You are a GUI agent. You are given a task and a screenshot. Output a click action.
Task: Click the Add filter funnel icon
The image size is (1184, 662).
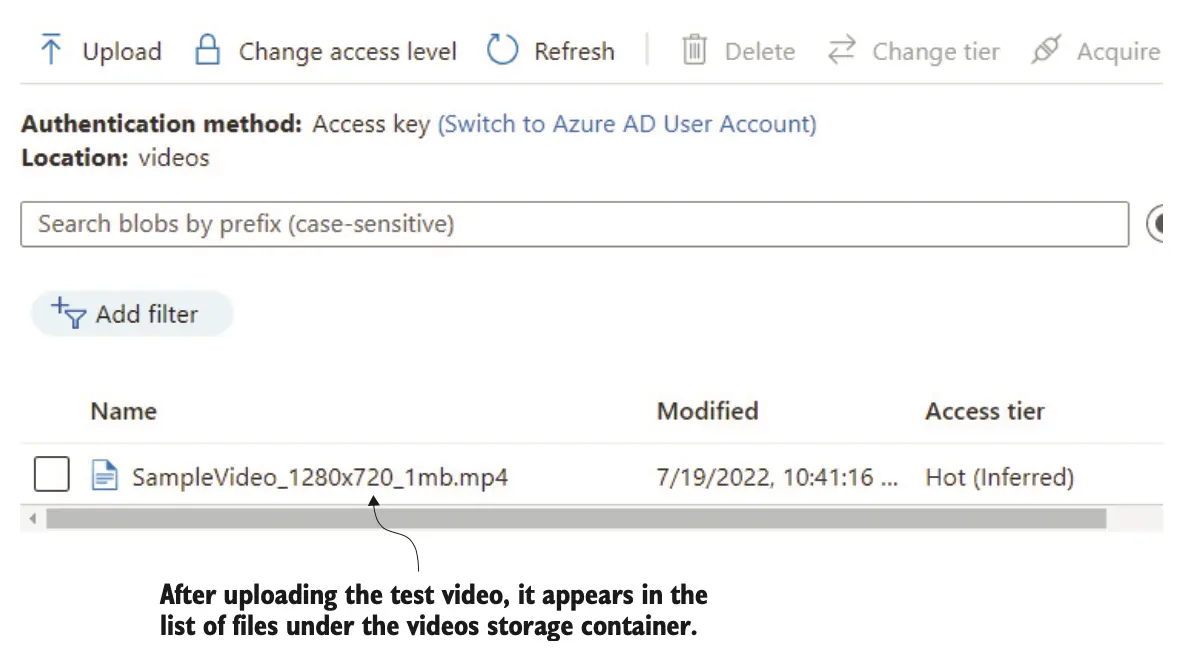69,313
